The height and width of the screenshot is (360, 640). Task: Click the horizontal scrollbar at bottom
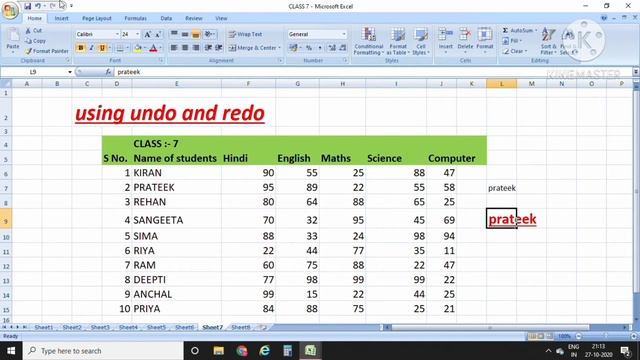pos(490,327)
